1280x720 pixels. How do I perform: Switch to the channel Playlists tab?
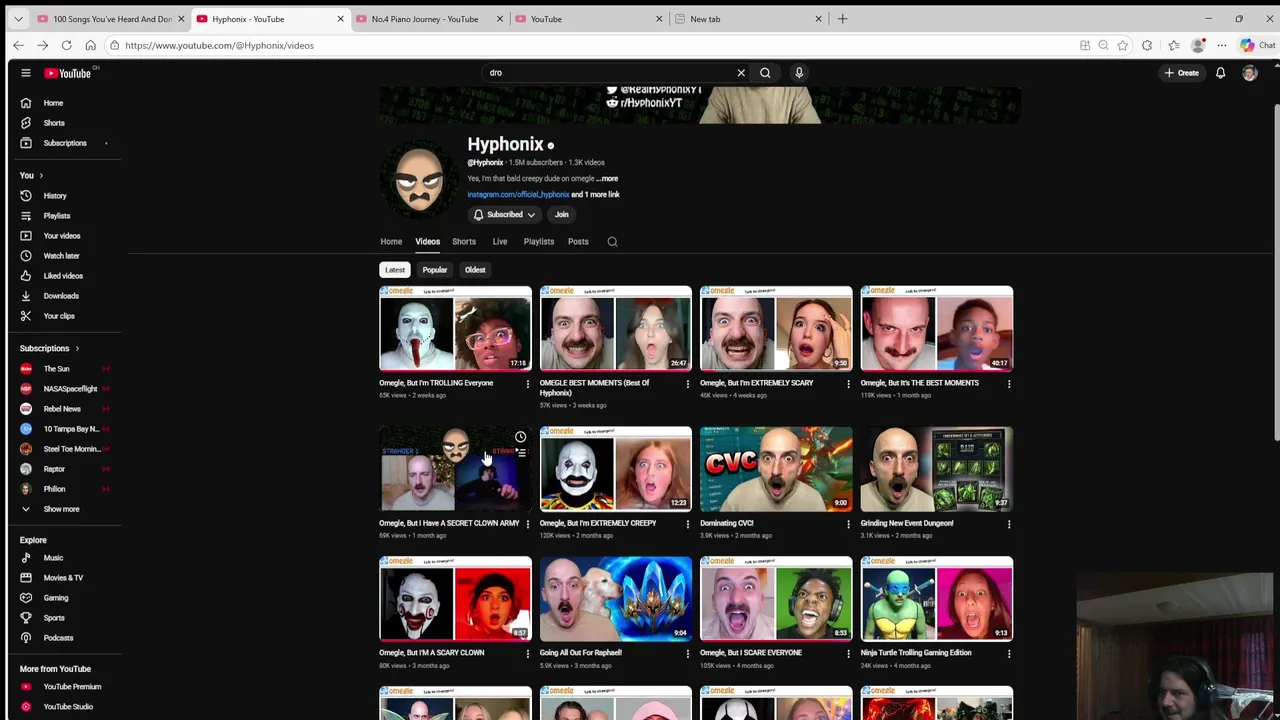click(539, 242)
